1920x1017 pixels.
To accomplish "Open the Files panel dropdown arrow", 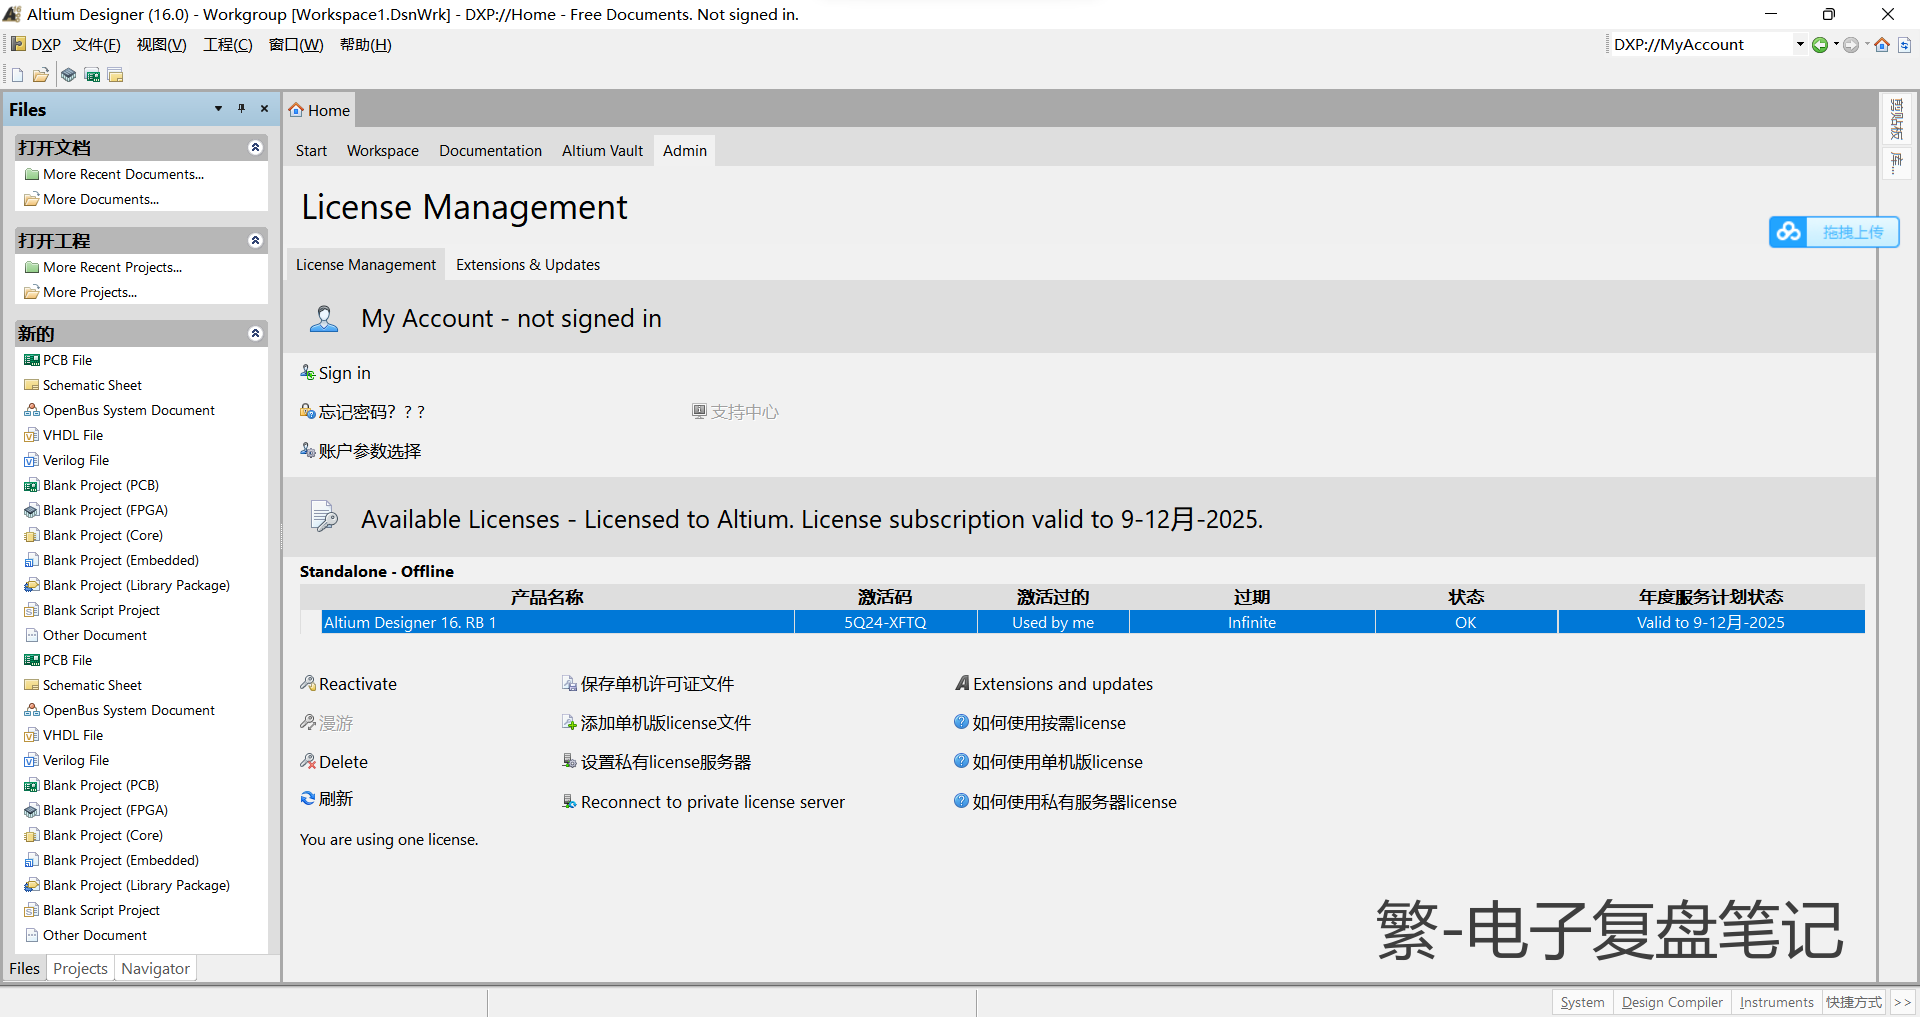I will coord(218,109).
